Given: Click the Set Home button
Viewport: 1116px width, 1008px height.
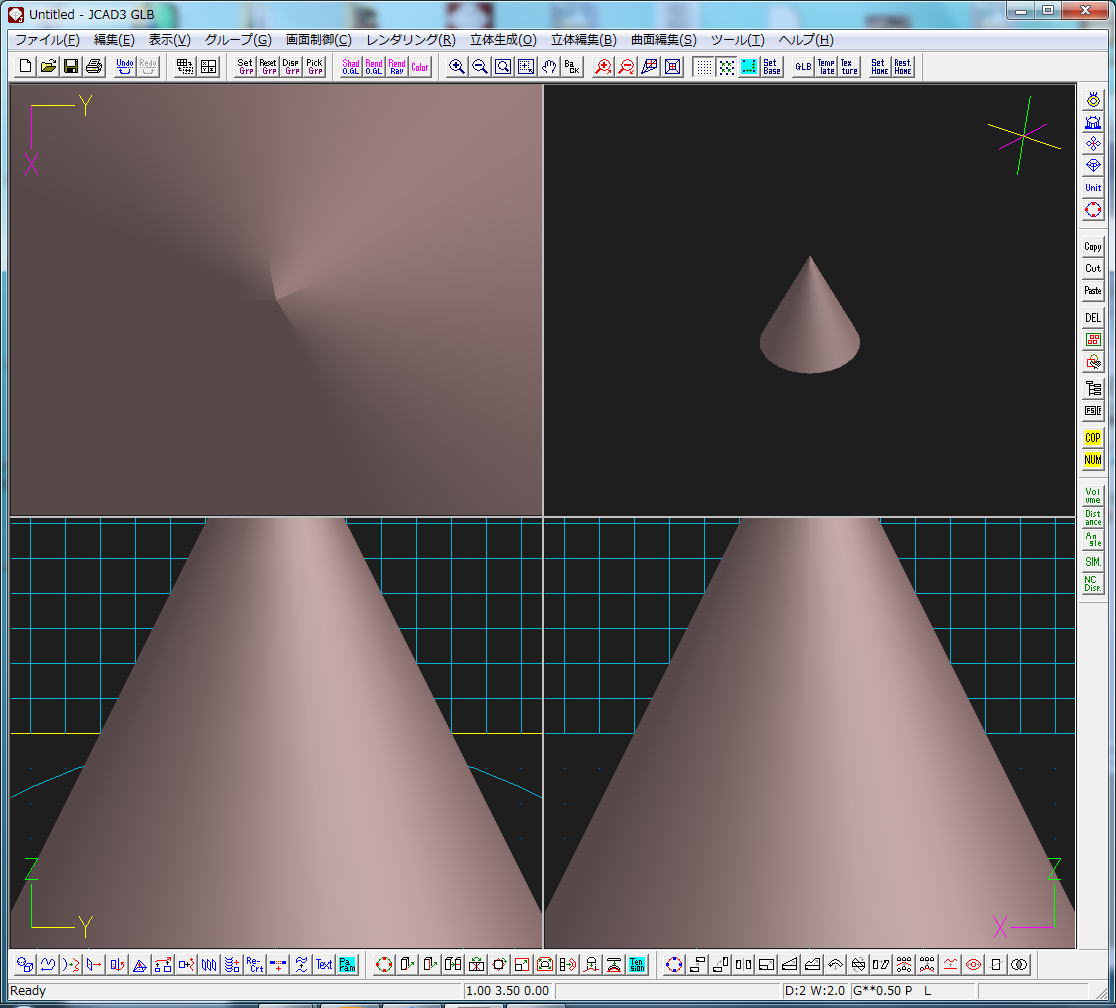Looking at the screenshot, I should pos(880,67).
